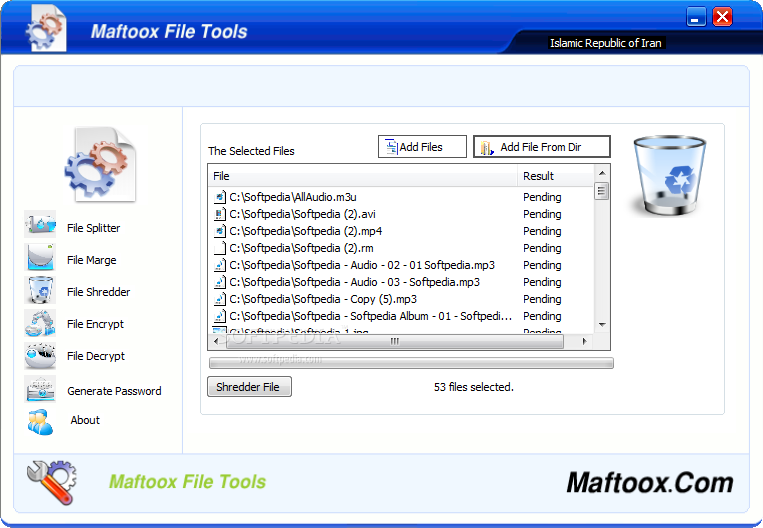Click the horizontal scrollbar left arrow
Viewport: 763px width, 528px height.
tap(216, 342)
